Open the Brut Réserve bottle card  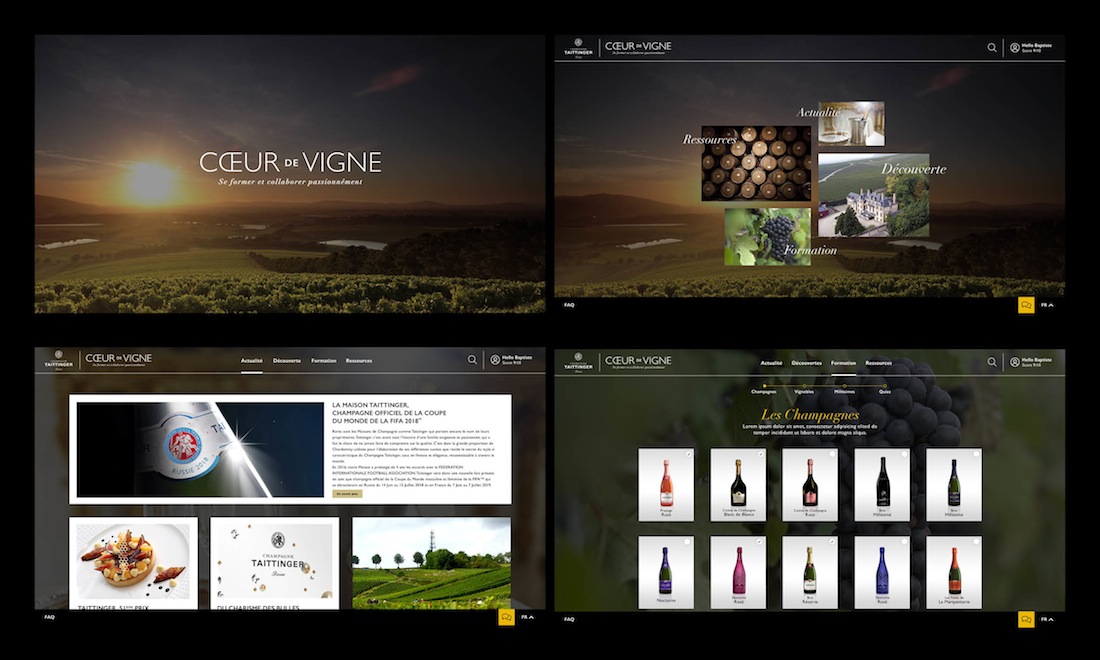pyautogui.click(x=810, y=572)
